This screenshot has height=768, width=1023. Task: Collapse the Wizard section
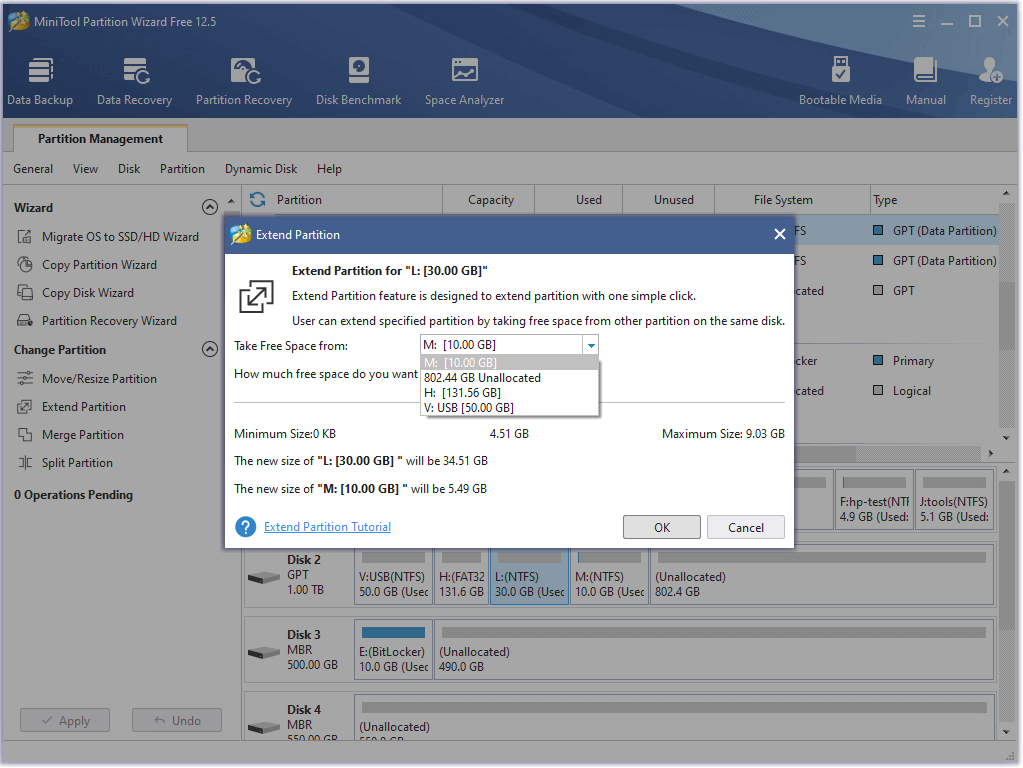pyautogui.click(x=209, y=208)
